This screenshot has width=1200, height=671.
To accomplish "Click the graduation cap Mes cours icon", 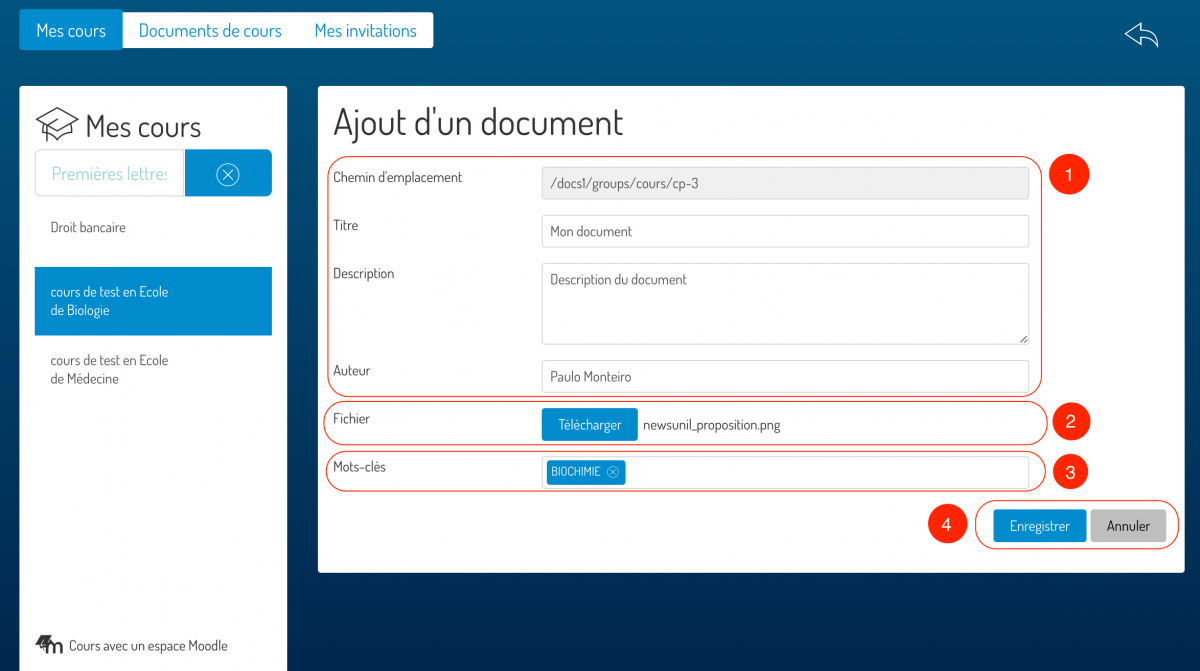I will (57, 125).
